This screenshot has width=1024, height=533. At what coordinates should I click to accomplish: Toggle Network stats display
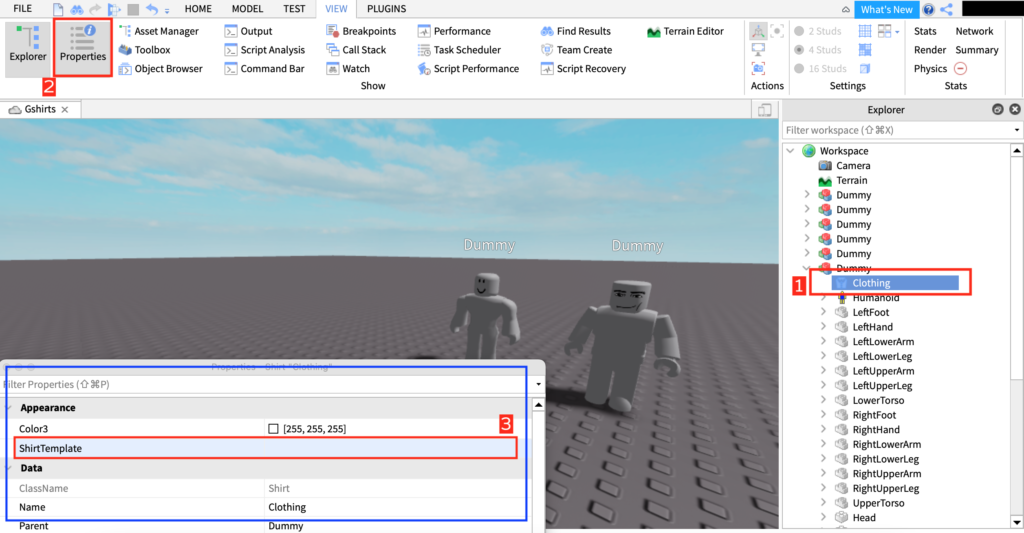click(974, 31)
